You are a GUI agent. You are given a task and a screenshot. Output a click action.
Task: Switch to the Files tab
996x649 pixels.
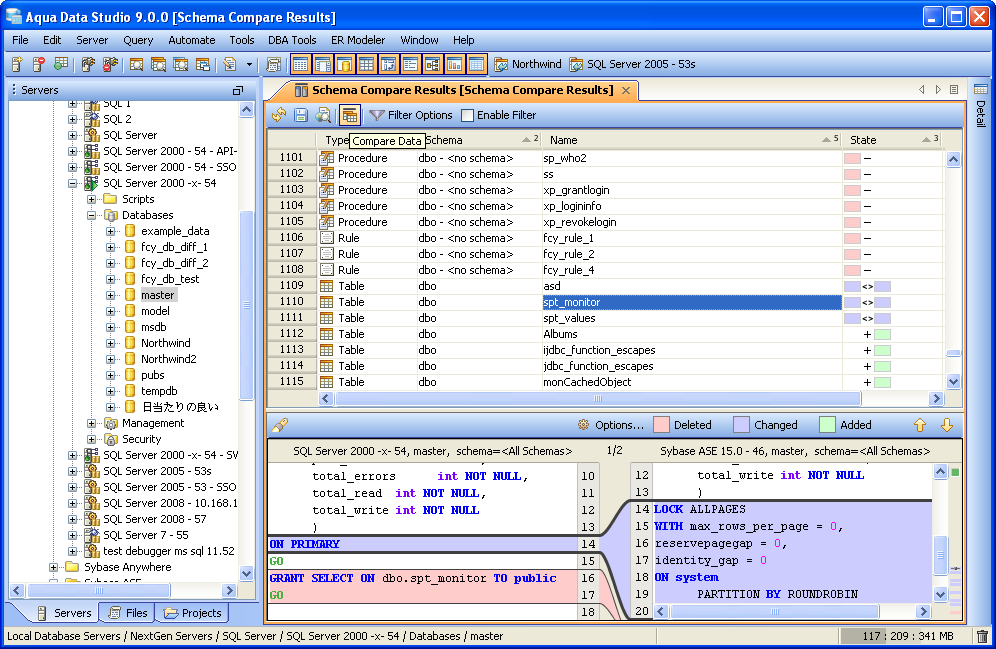[127, 613]
